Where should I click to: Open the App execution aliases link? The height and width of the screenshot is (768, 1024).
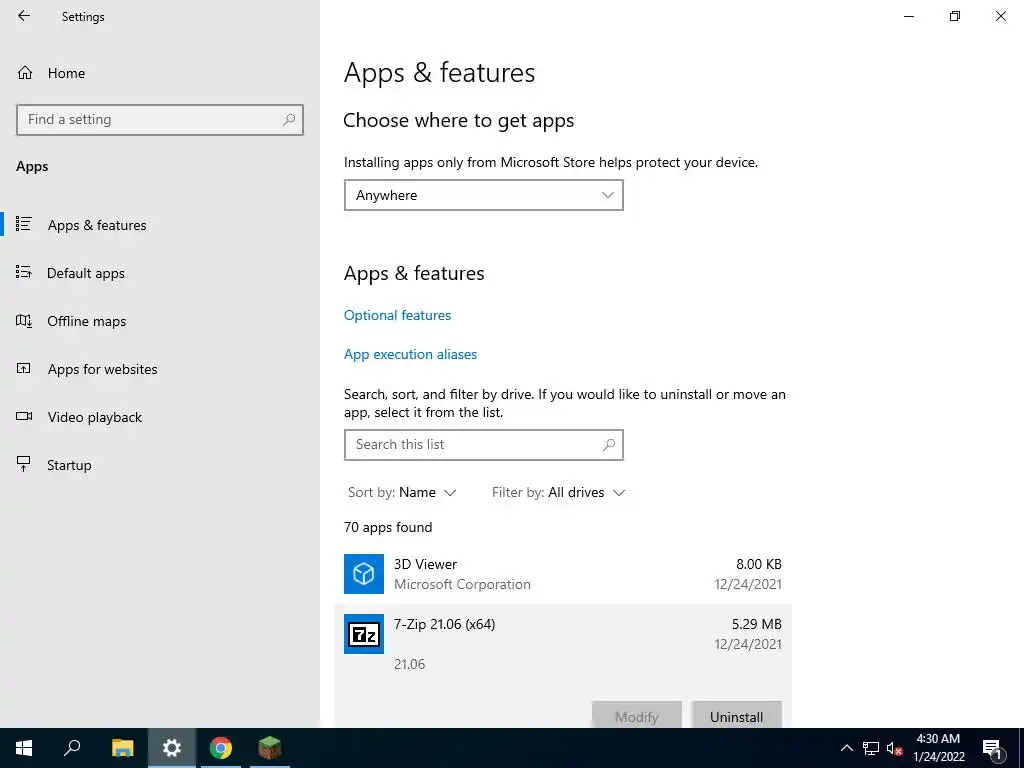point(410,355)
